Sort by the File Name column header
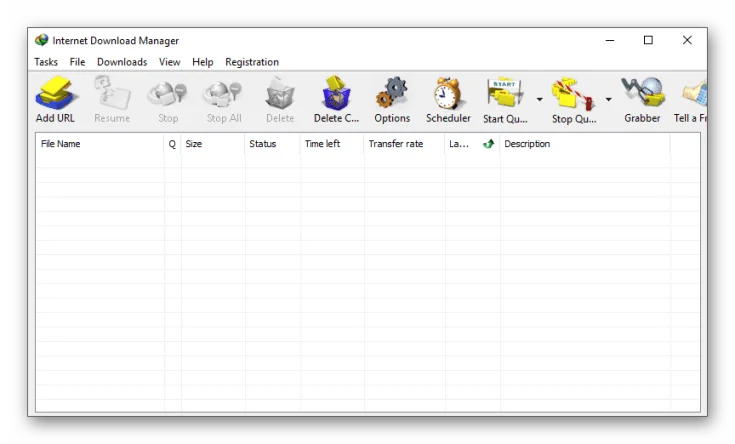This screenshot has height=444, width=735. pyautogui.click(x=100, y=143)
